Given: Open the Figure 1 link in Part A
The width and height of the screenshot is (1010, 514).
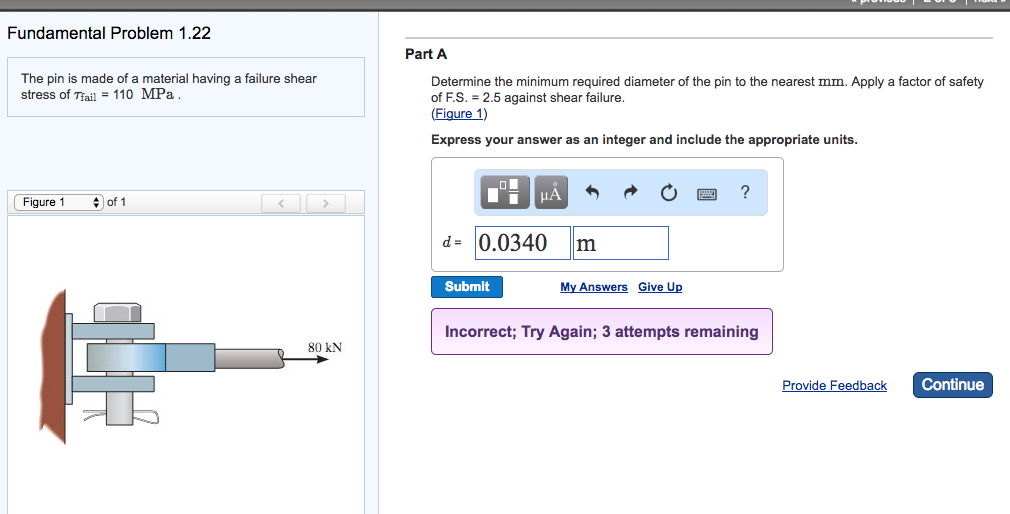Looking at the screenshot, I should pos(459,114).
